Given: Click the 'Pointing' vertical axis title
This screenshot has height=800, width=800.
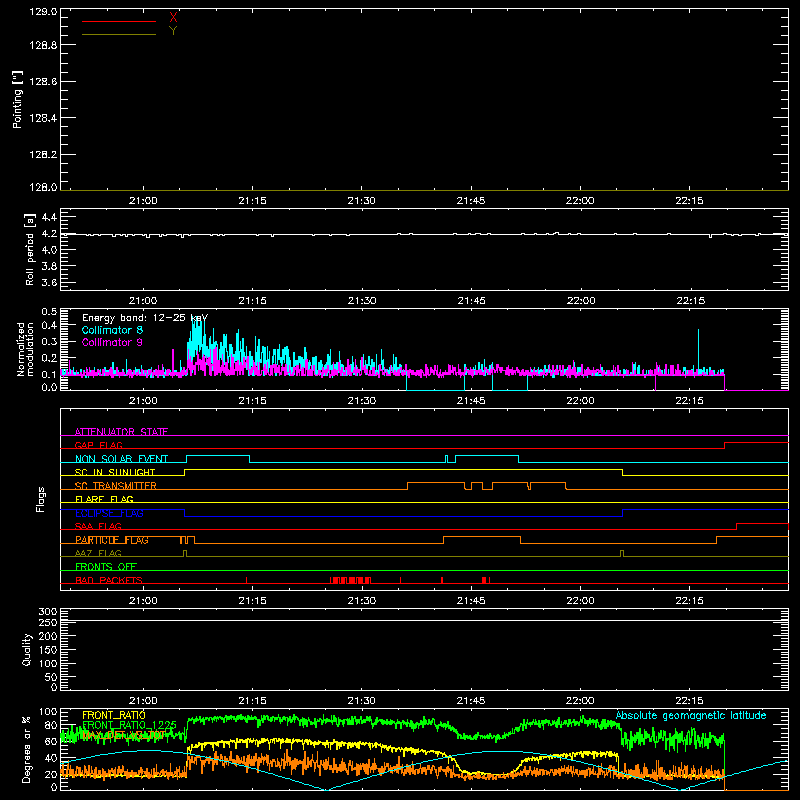Looking at the screenshot, I should (x=18, y=99).
